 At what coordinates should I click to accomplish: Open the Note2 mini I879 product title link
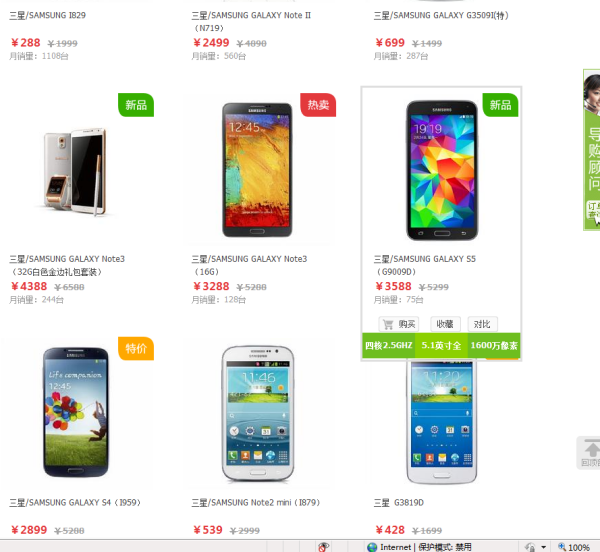pyautogui.click(x=256, y=502)
